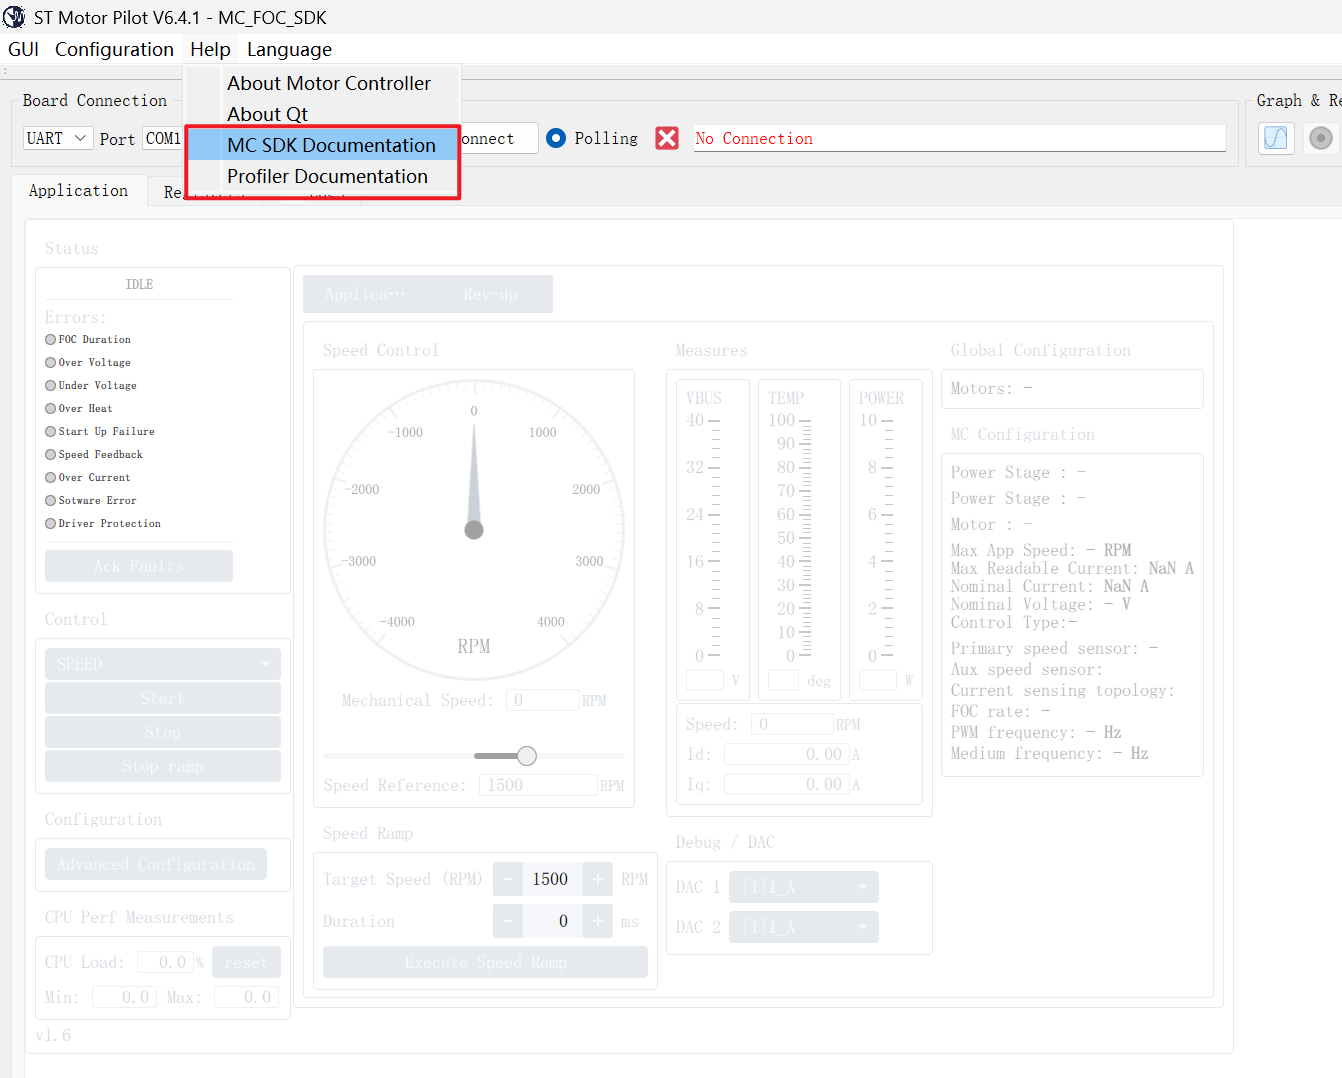Image resolution: width=1342 pixels, height=1078 pixels.
Task: Click the Execute Speed Ramp button
Action: [485, 962]
